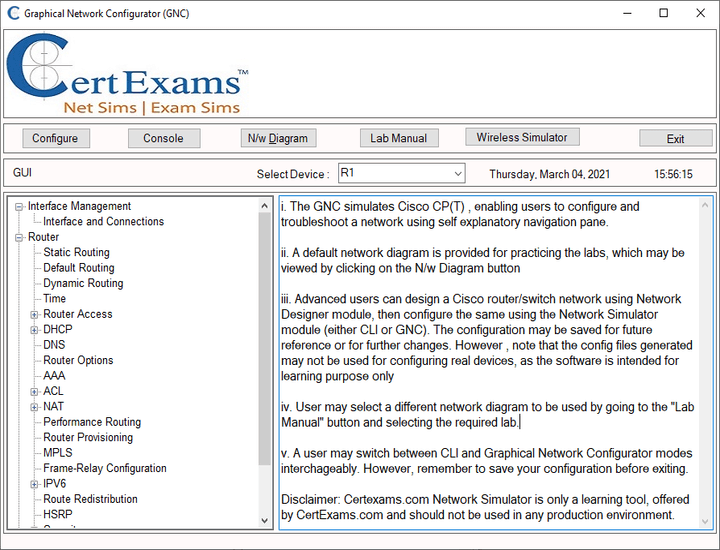The image size is (720, 550).
Task: Choose Frame-Relay Configuration in the tree
Action: click(105, 468)
